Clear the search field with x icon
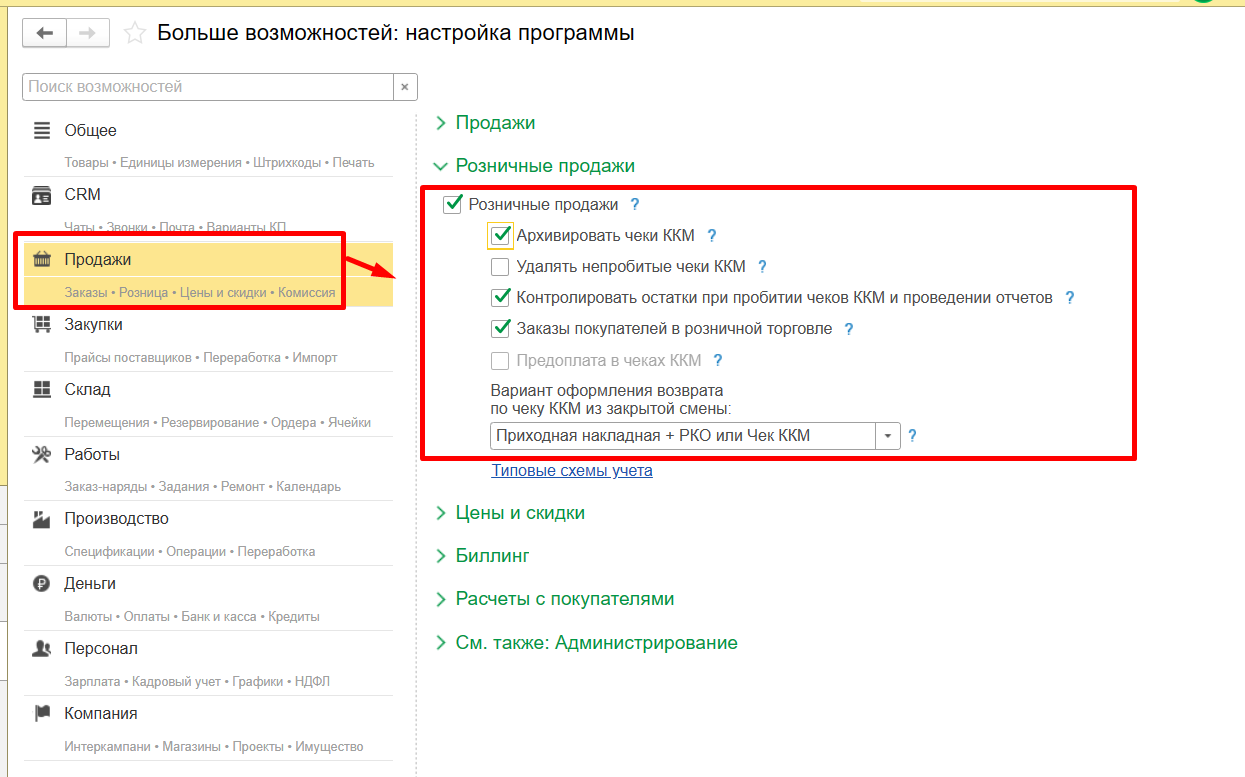This screenshot has height=777, width=1245. click(x=405, y=87)
